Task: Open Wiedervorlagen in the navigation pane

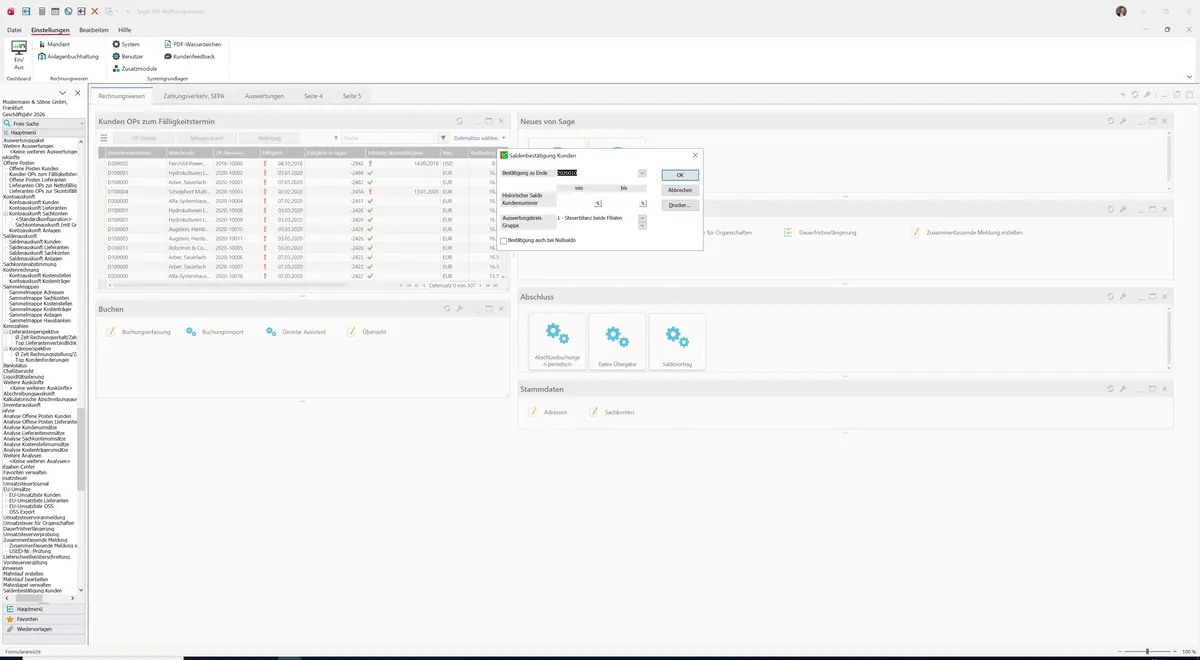Action: coord(42,629)
